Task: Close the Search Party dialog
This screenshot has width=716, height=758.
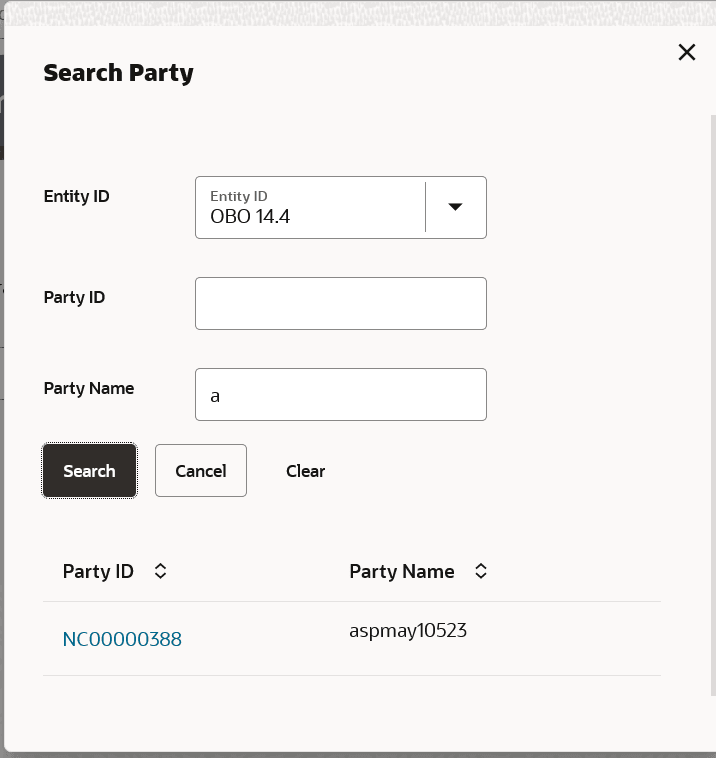Action: click(x=686, y=52)
